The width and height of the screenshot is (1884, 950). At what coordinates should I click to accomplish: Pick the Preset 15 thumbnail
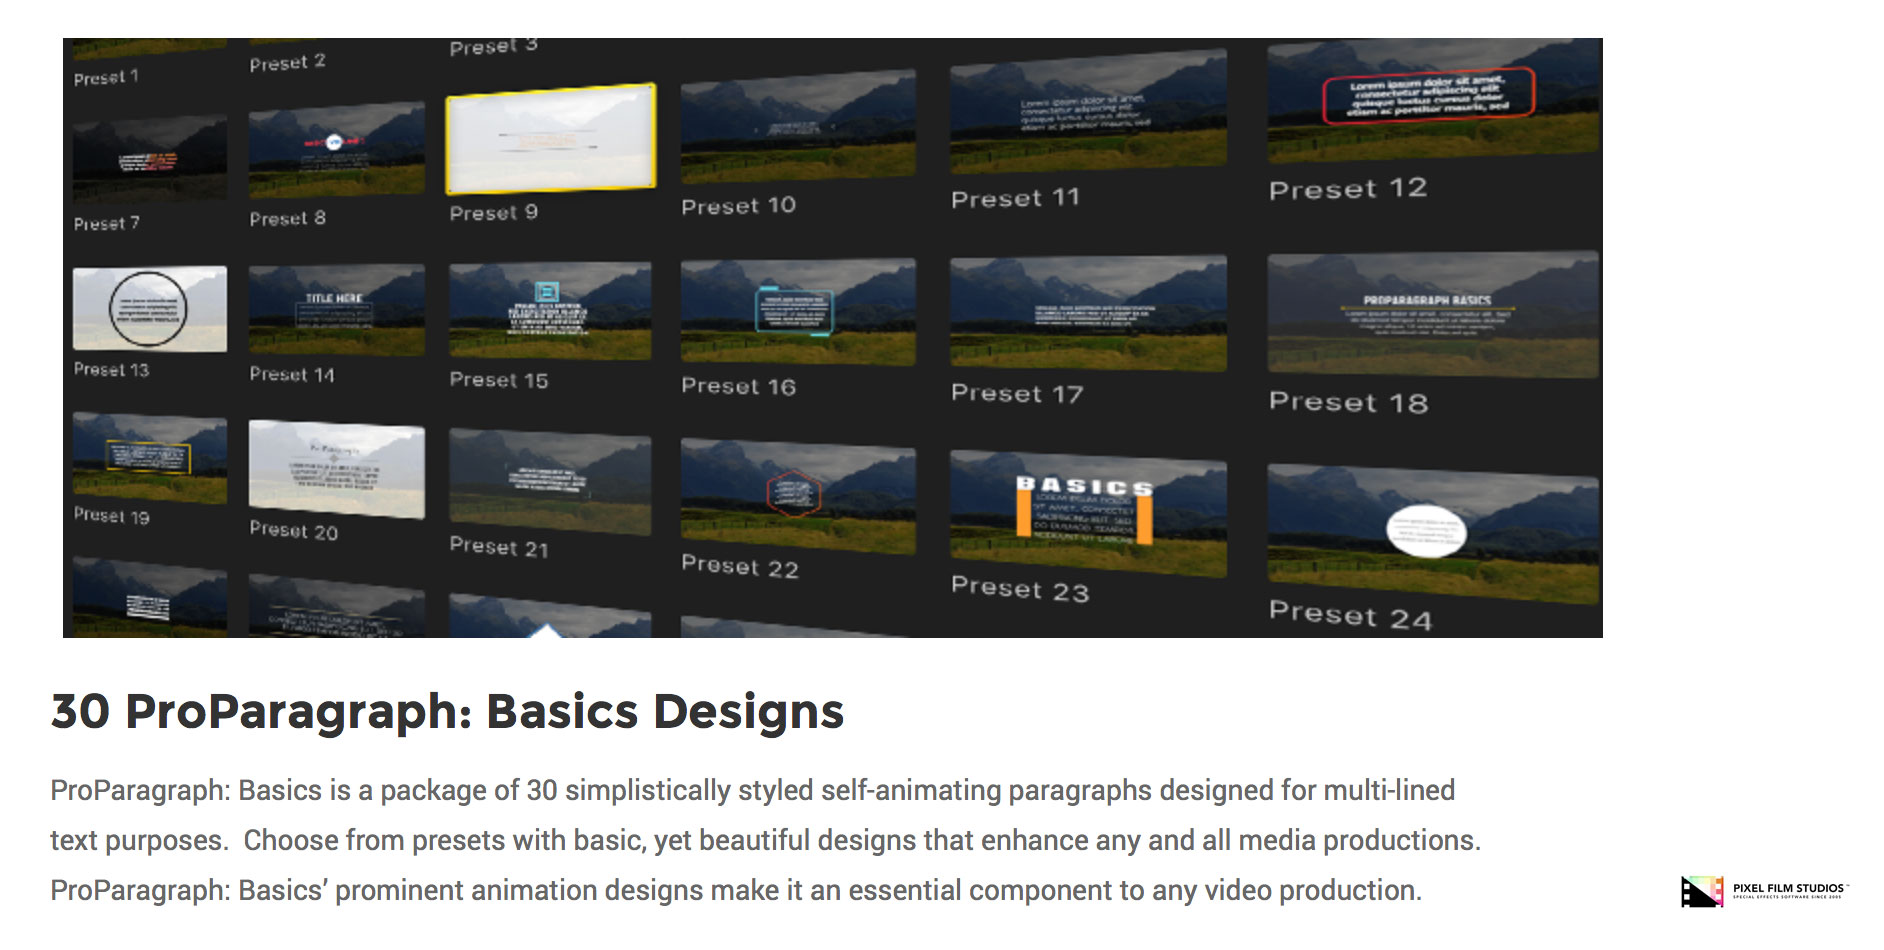551,311
